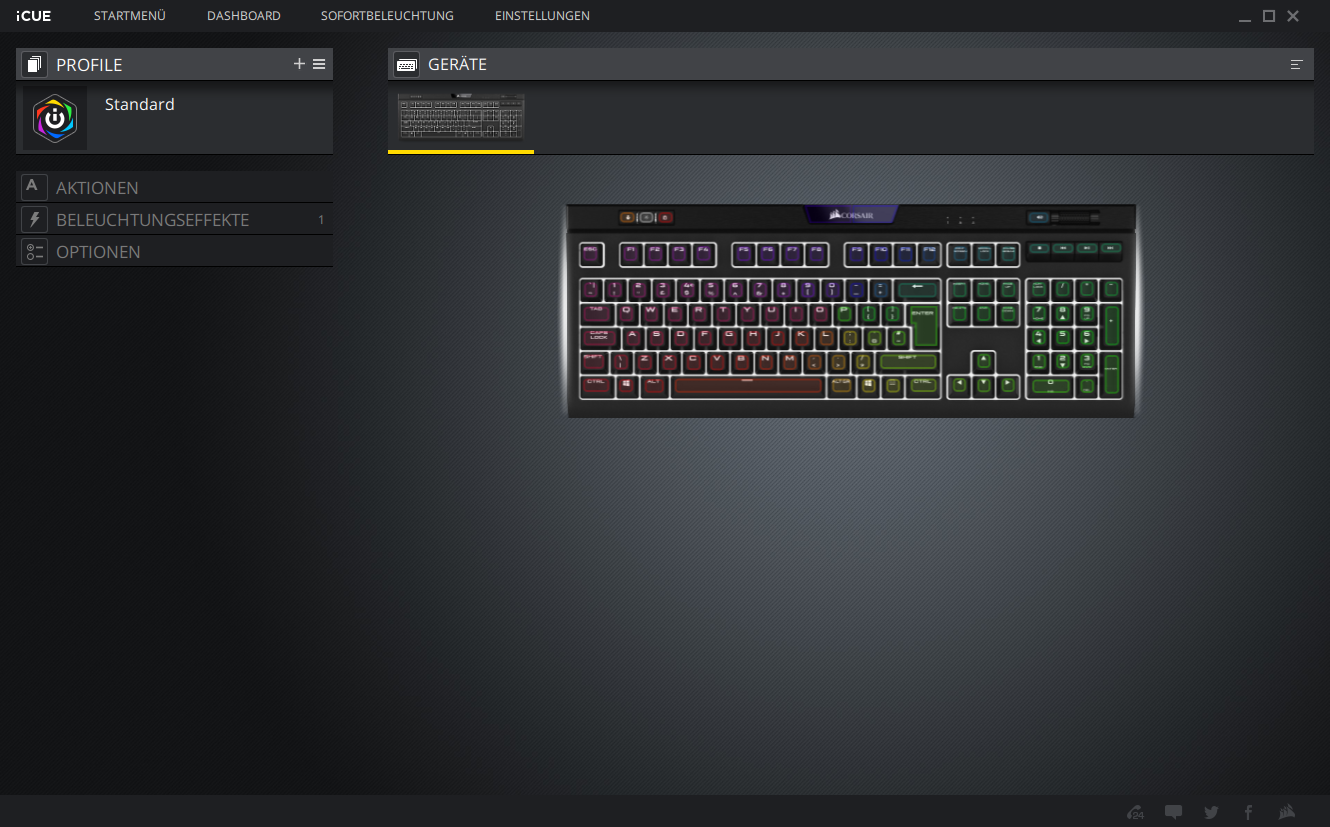Click the Aktionen 'A' icon
This screenshot has height=827, width=1330.
point(34,187)
